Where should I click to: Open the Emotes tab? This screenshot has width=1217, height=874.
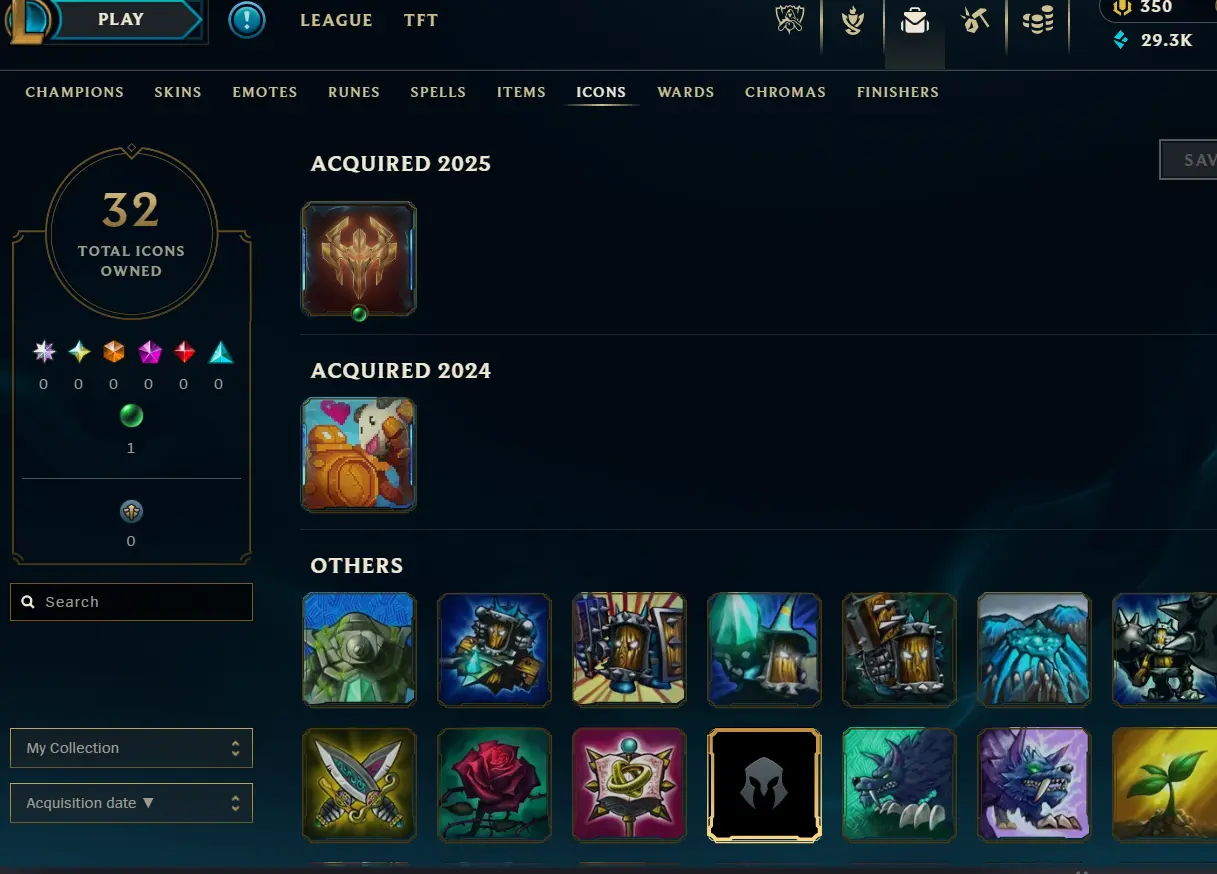[265, 92]
